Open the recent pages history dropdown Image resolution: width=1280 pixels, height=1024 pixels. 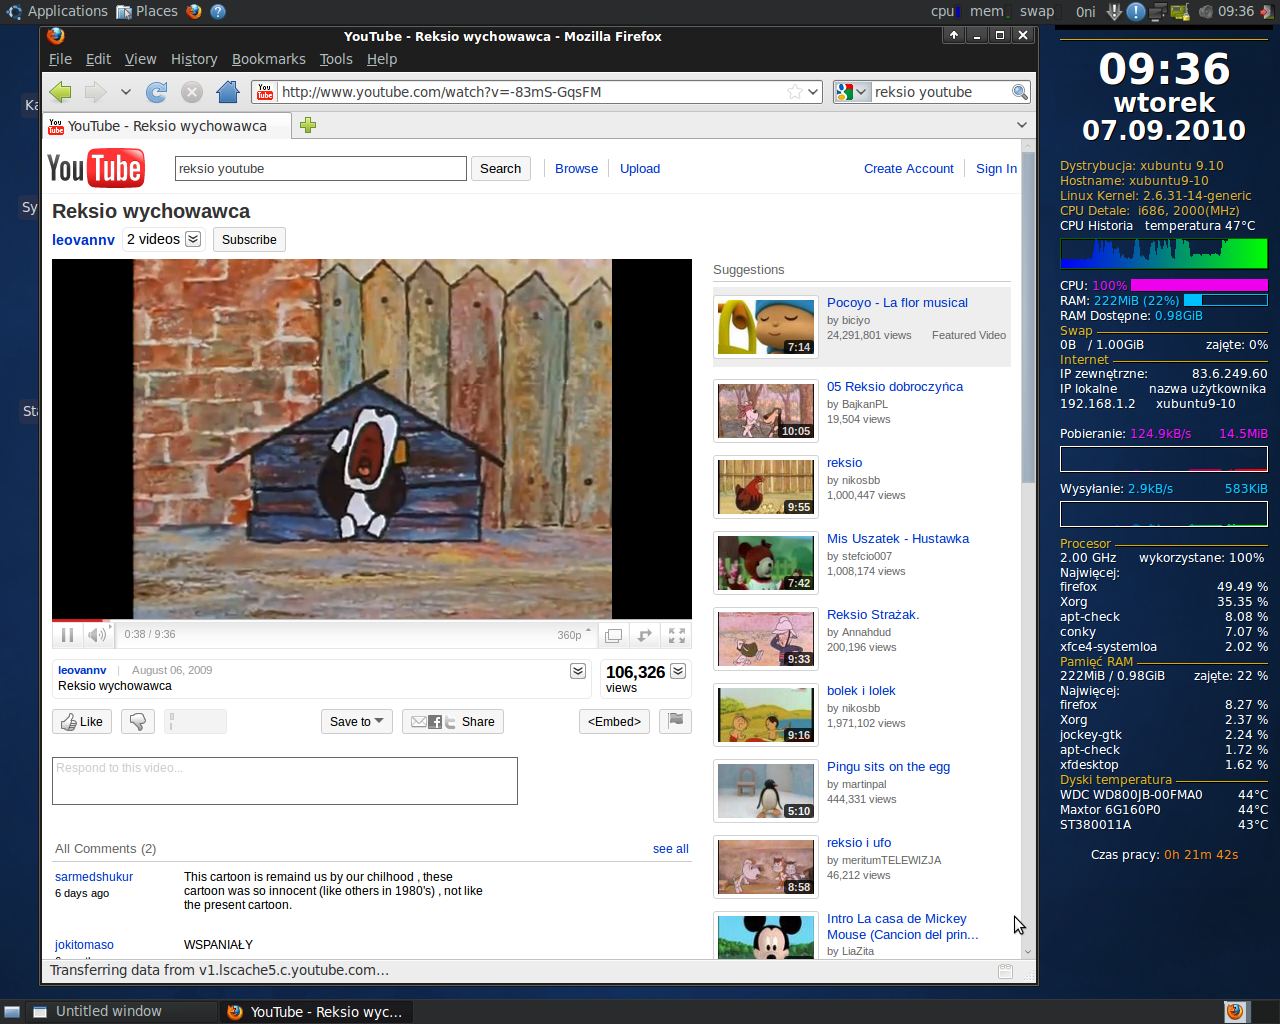[125, 92]
